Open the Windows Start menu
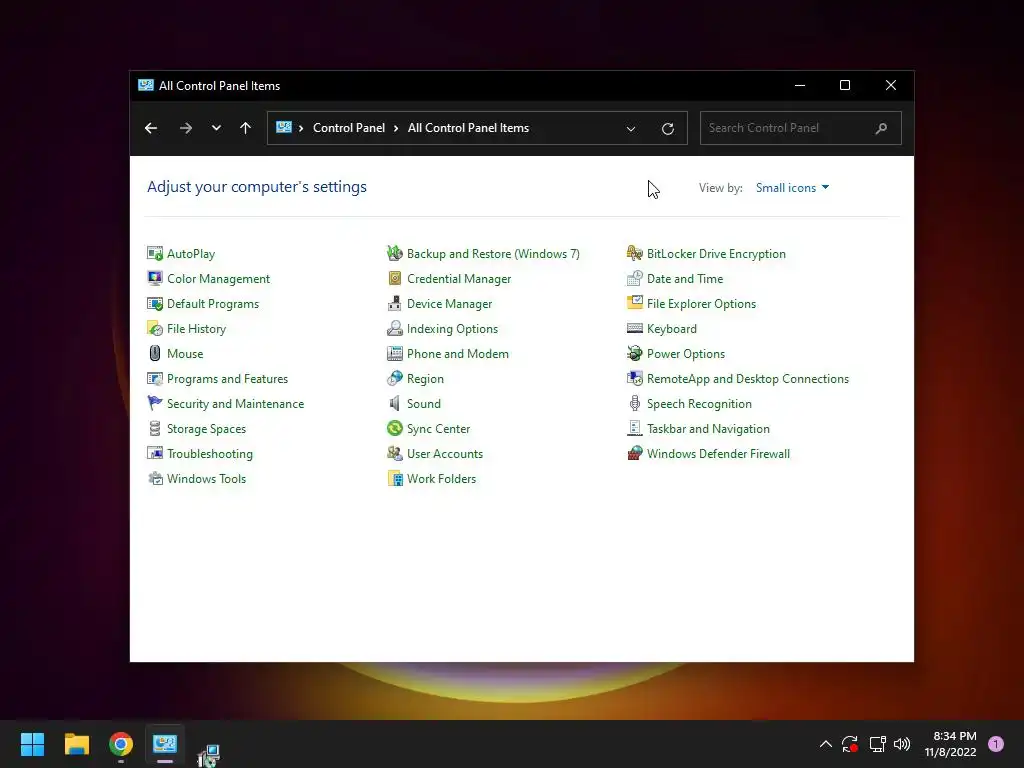 [32, 744]
